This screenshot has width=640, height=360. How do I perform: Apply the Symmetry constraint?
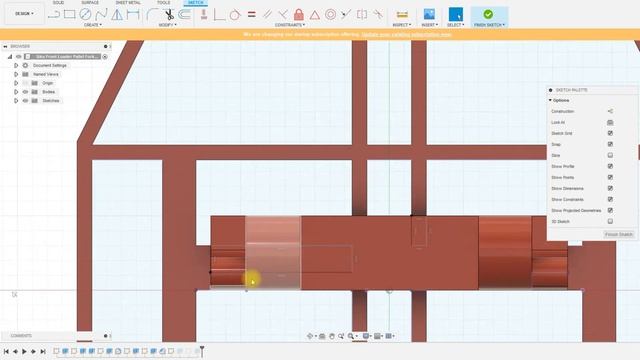coord(362,15)
